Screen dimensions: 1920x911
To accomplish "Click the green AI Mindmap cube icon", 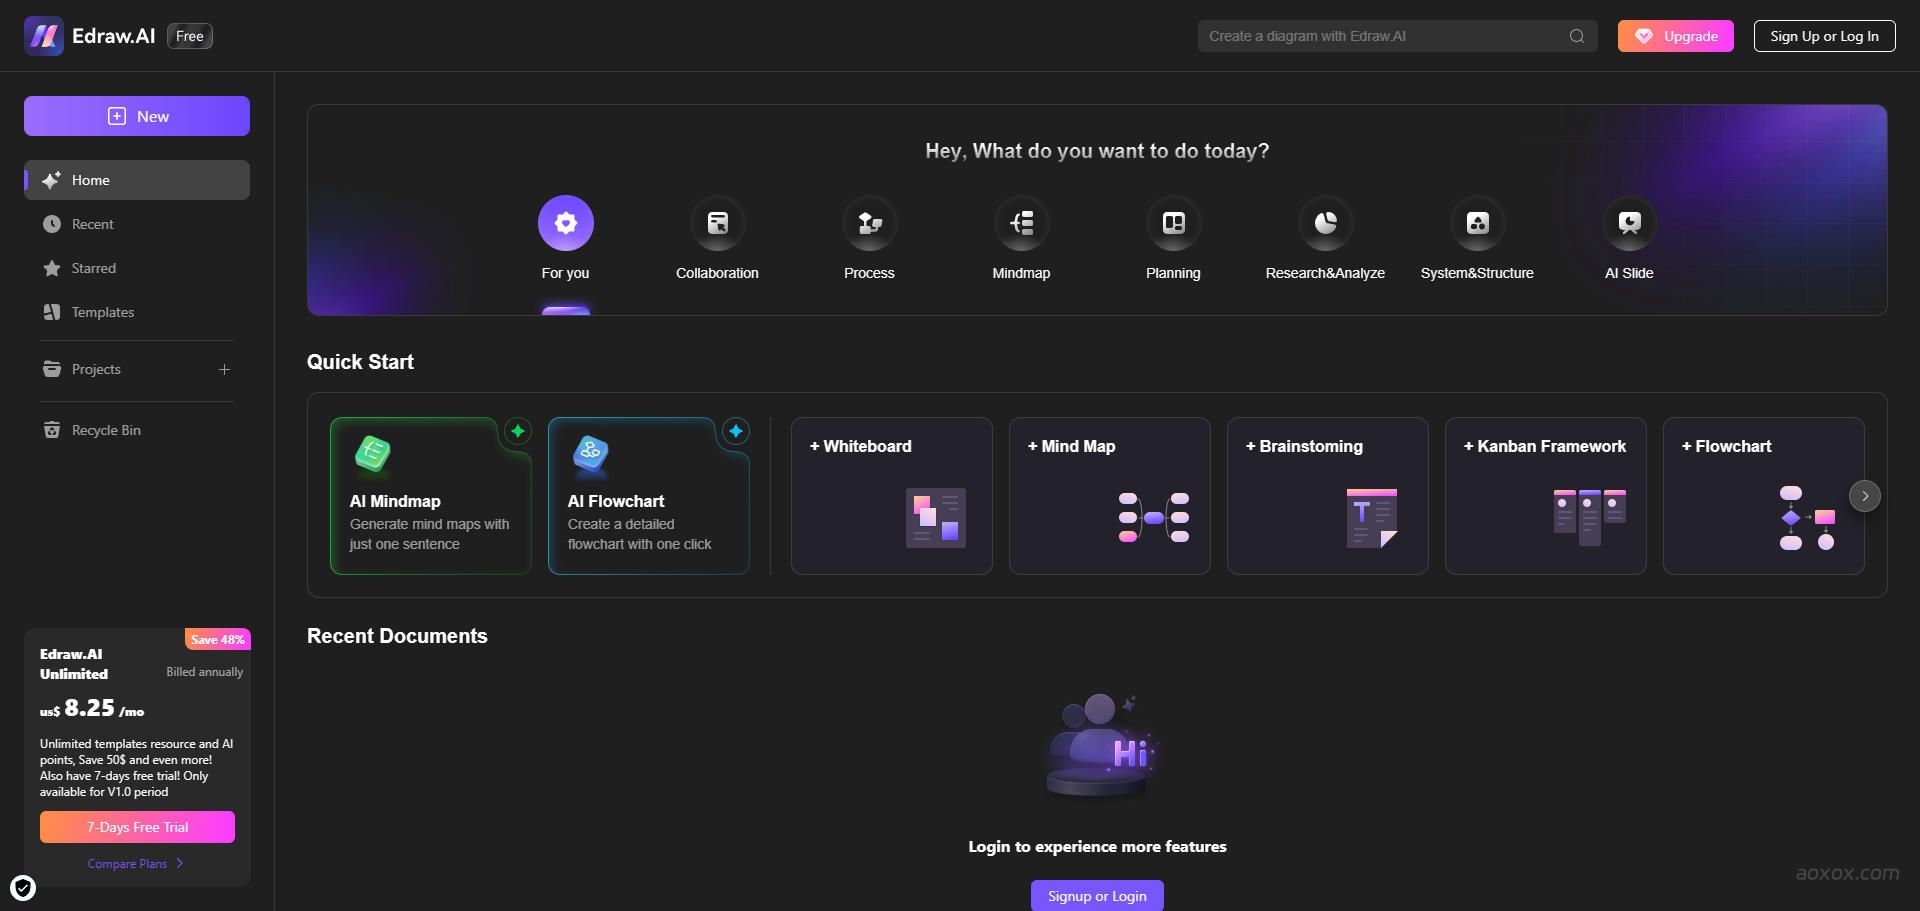I will point(373,454).
